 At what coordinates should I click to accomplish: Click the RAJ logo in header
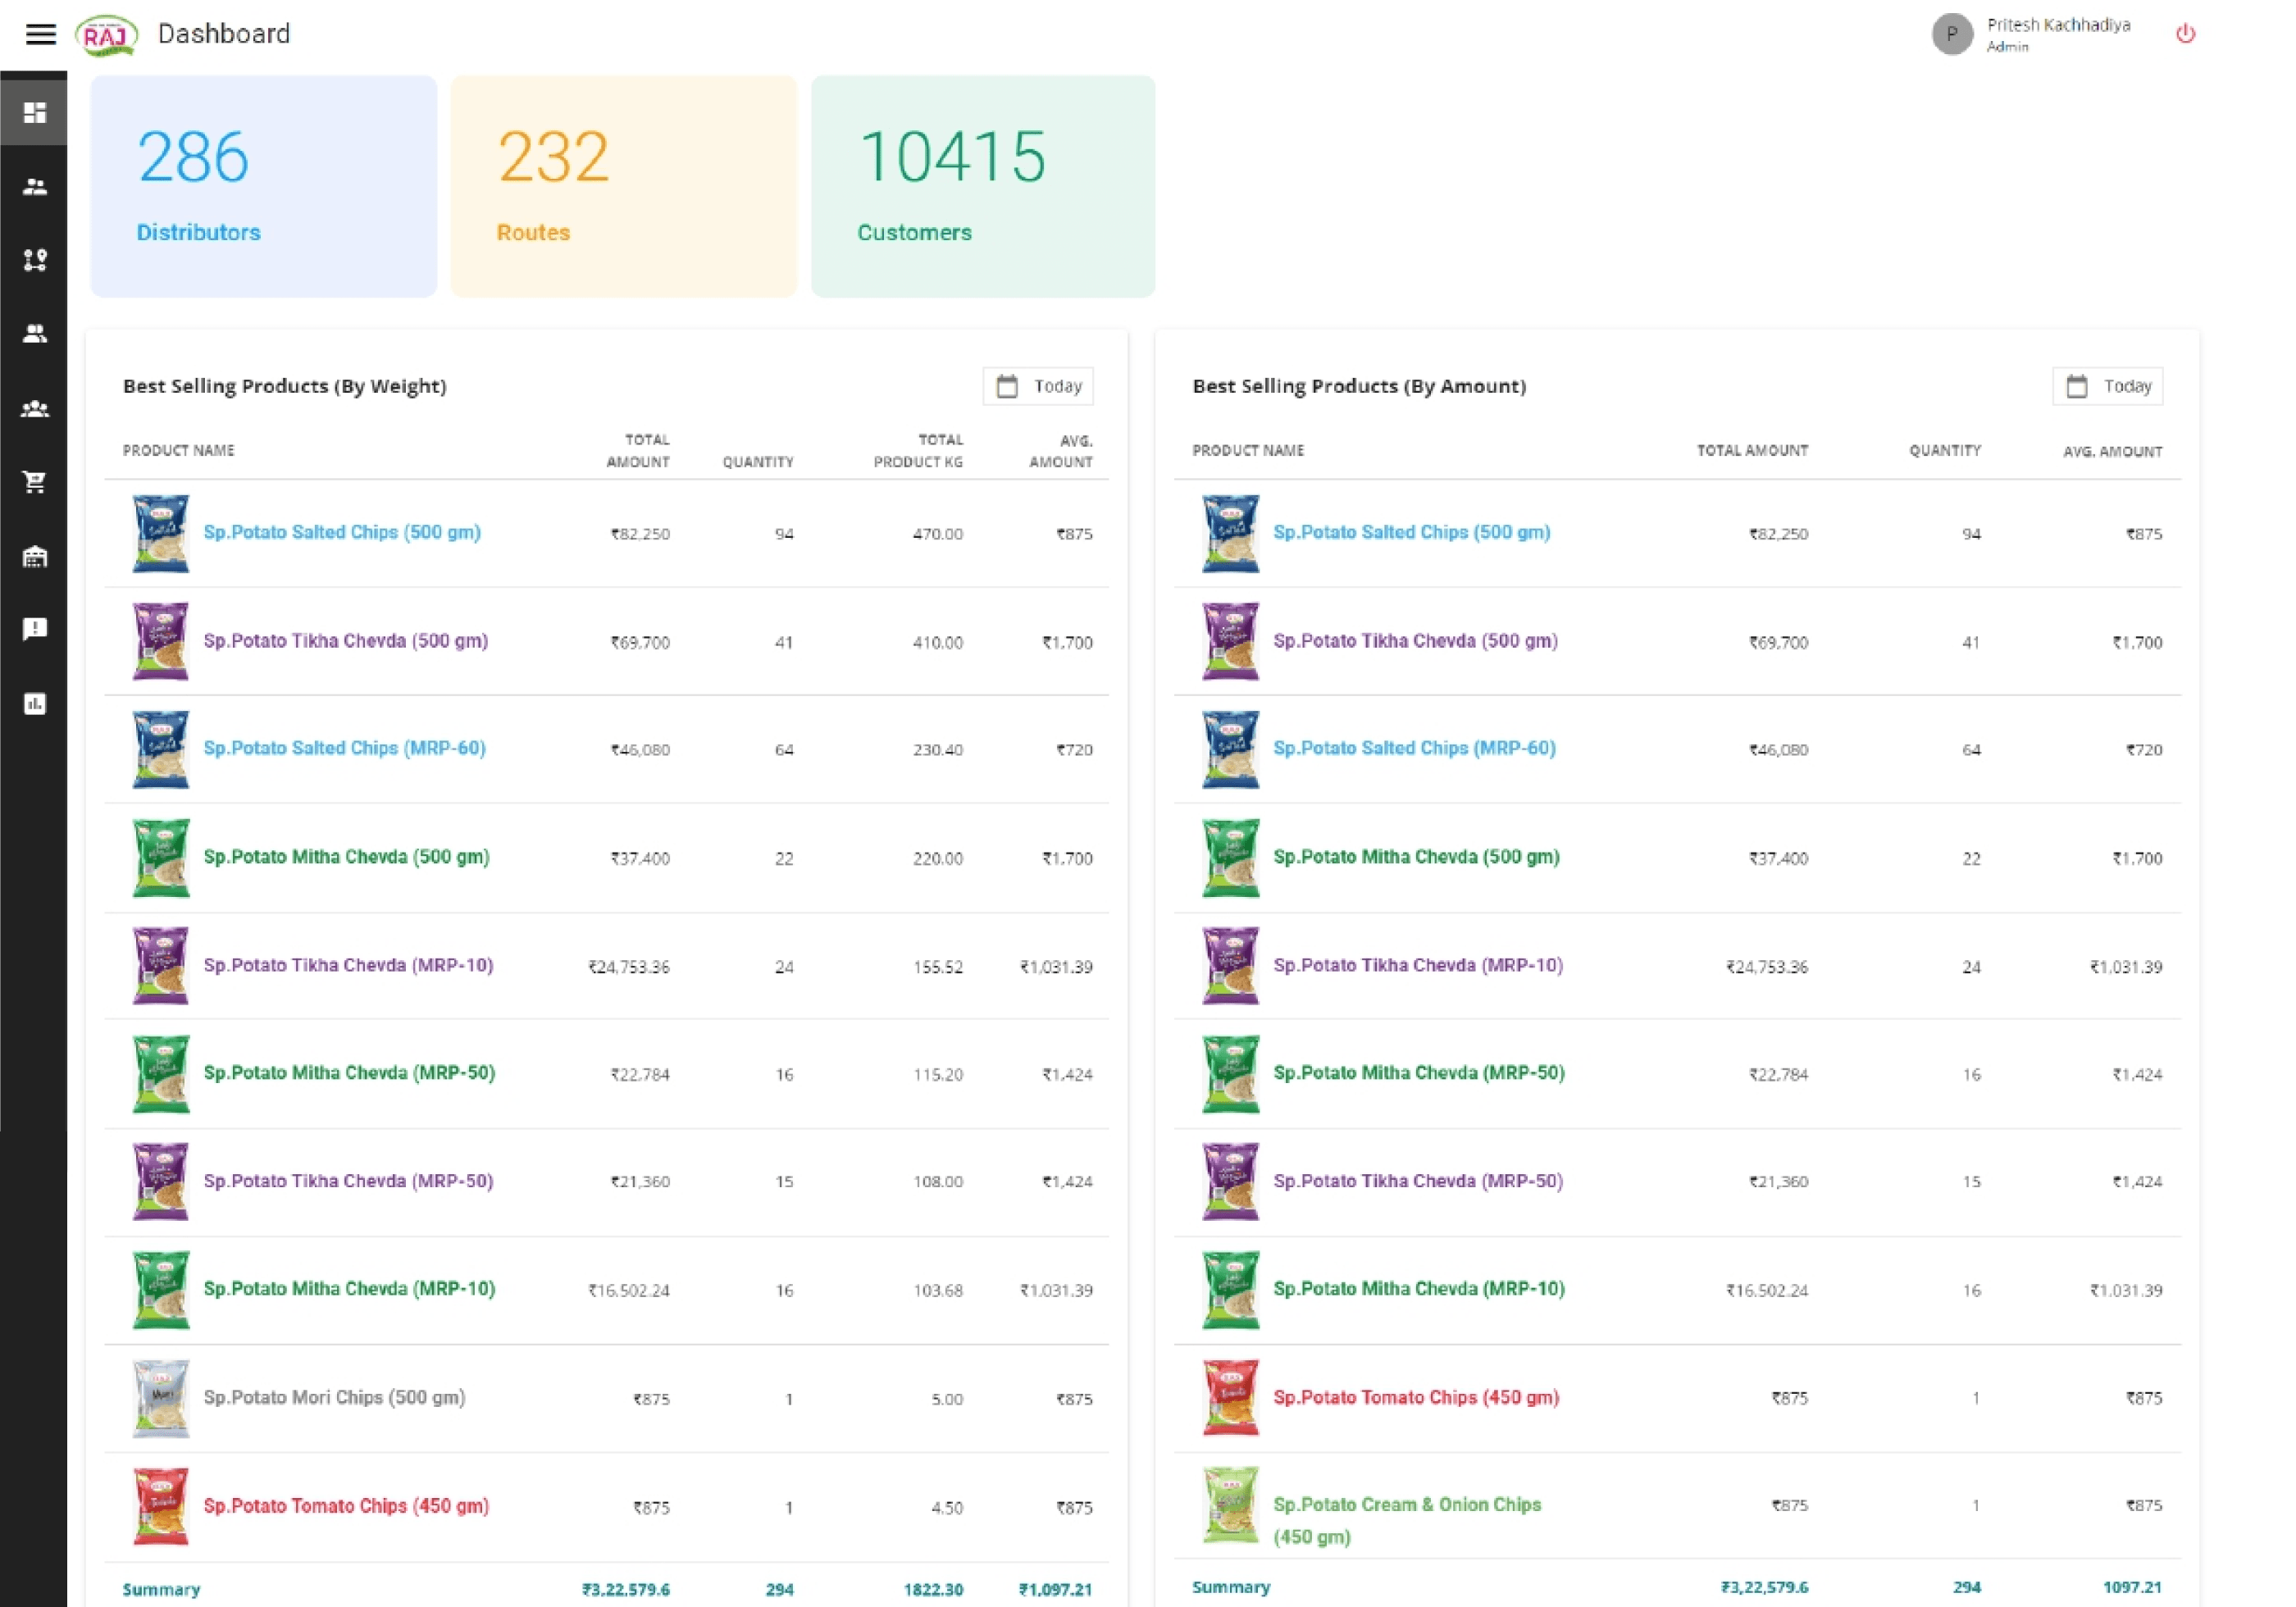pos(106,35)
